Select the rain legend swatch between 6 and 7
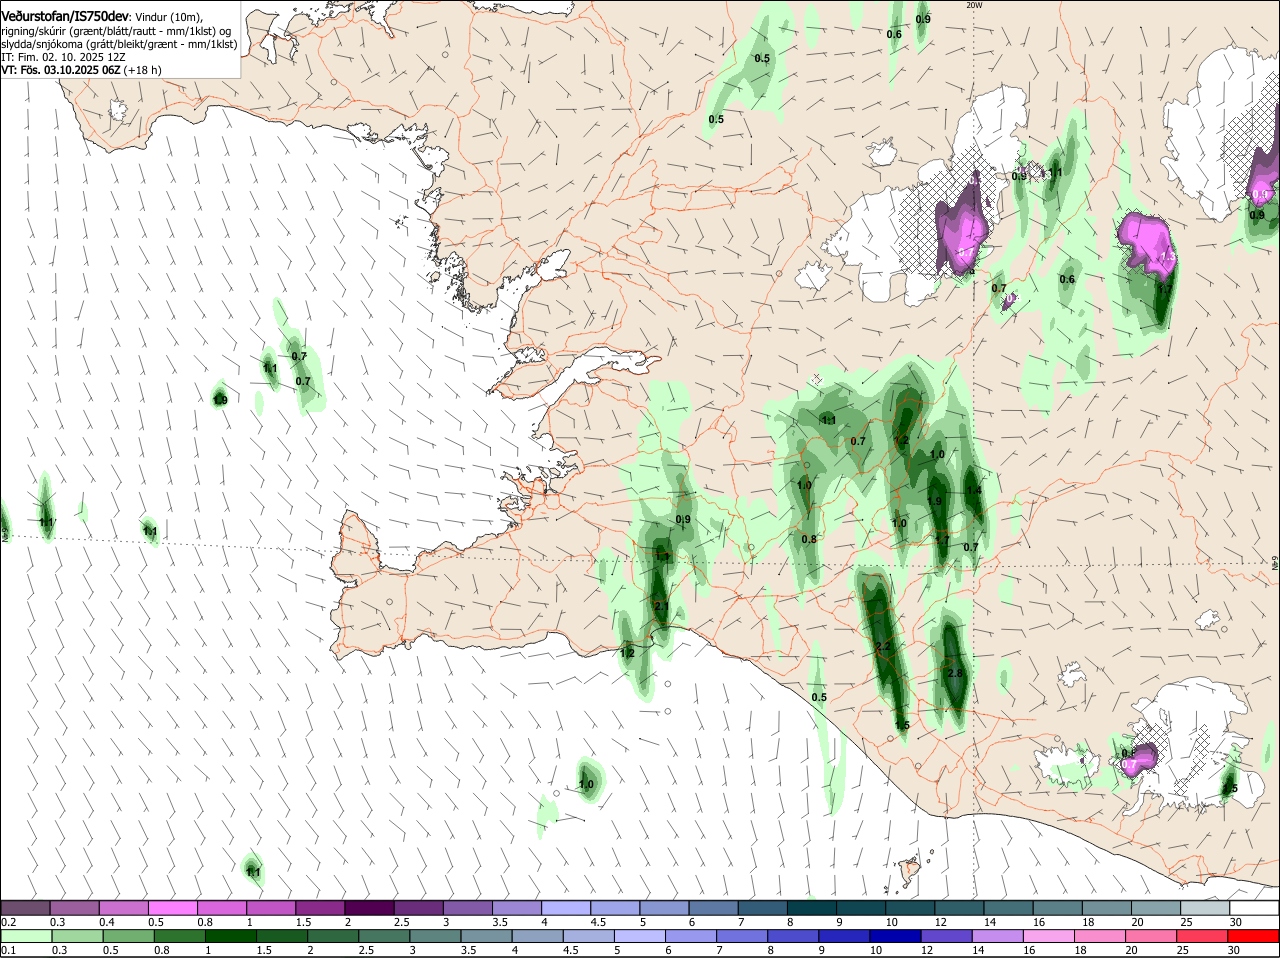This screenshot has height=958, width=1280. 690,936
